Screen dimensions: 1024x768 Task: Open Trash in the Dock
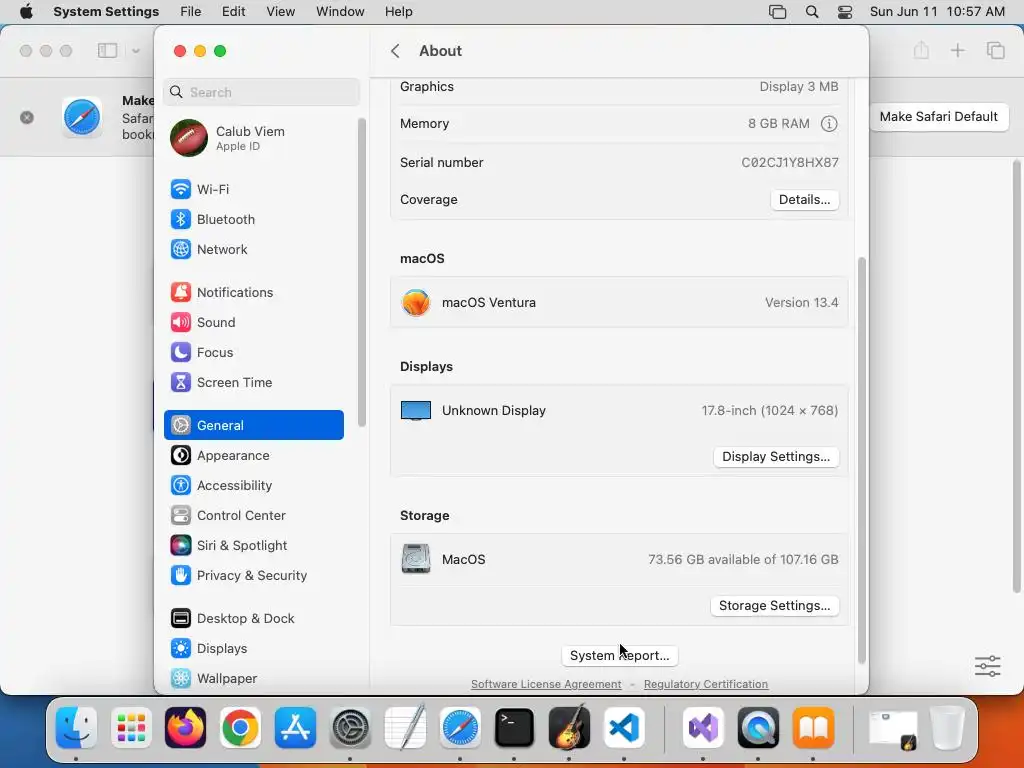click(x=947, y=728)
